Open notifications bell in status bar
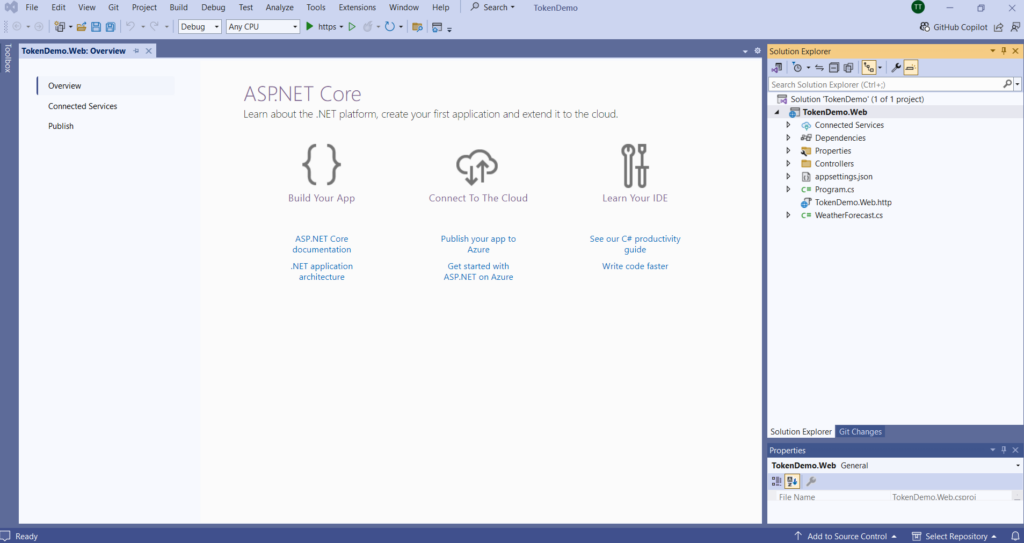 click(x=1015, y=536)
